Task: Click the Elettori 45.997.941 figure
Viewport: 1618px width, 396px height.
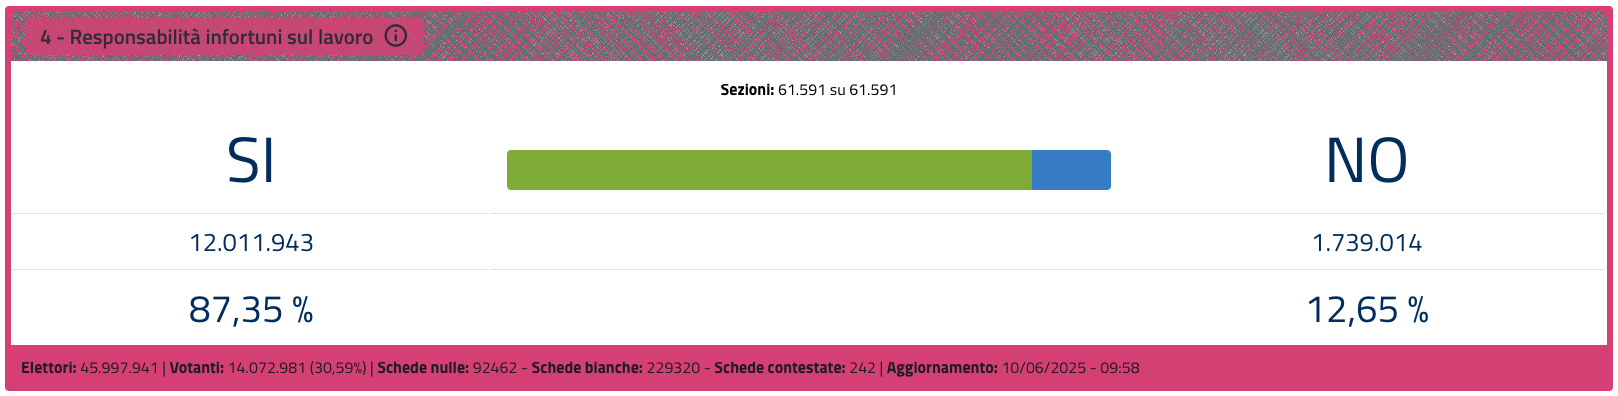Action: (119, 368)
